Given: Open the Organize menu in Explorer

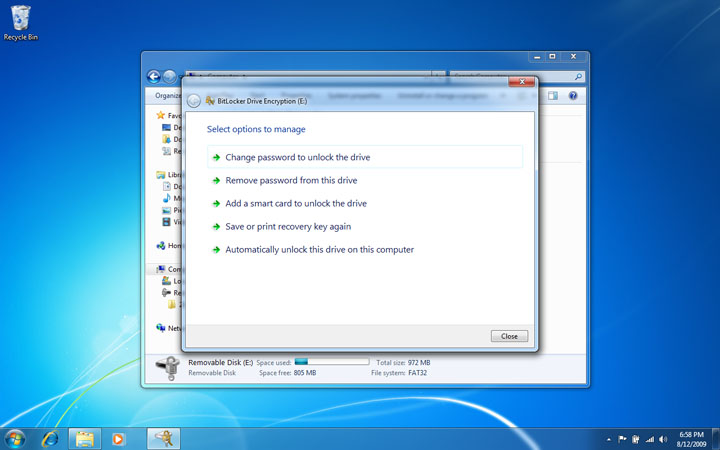Looking at the screenshot, I should pos(167,96).
